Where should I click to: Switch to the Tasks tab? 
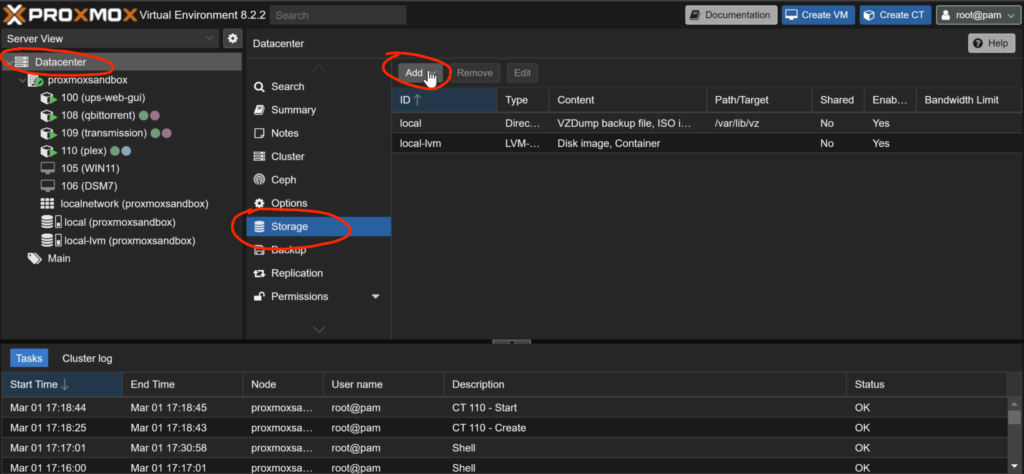point(29,358)
